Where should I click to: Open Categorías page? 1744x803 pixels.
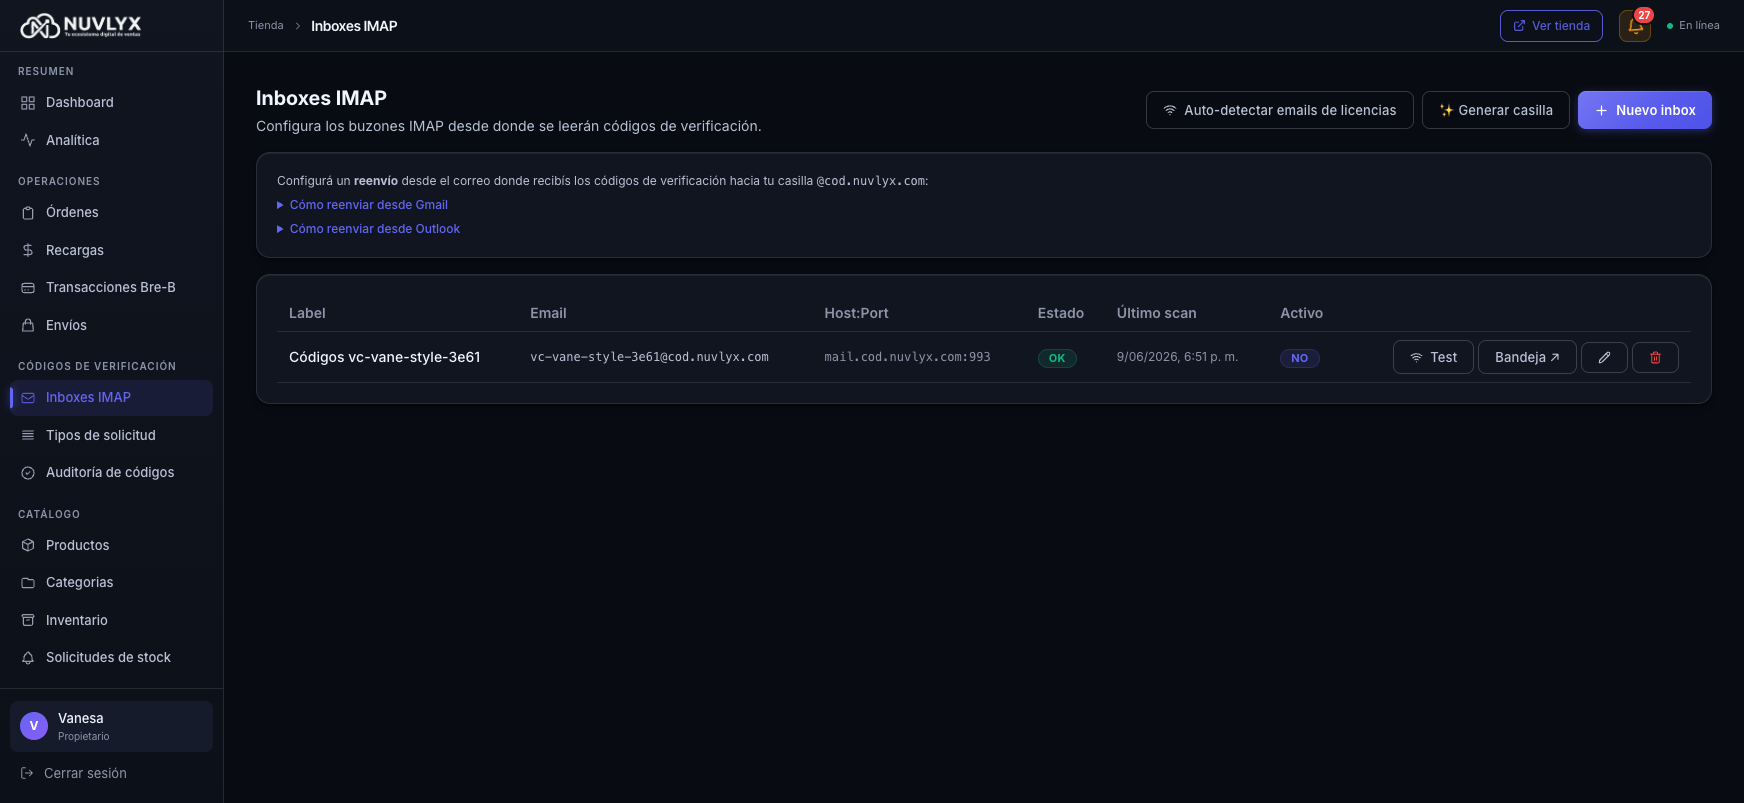click(111, 583)
